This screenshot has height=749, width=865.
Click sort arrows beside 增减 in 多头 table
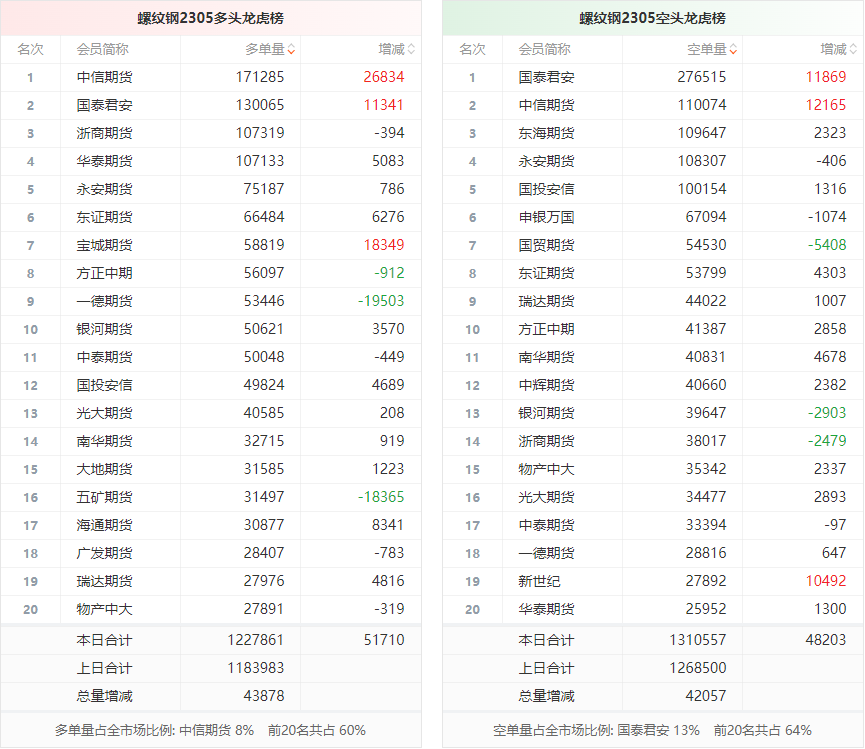[411, 49]
